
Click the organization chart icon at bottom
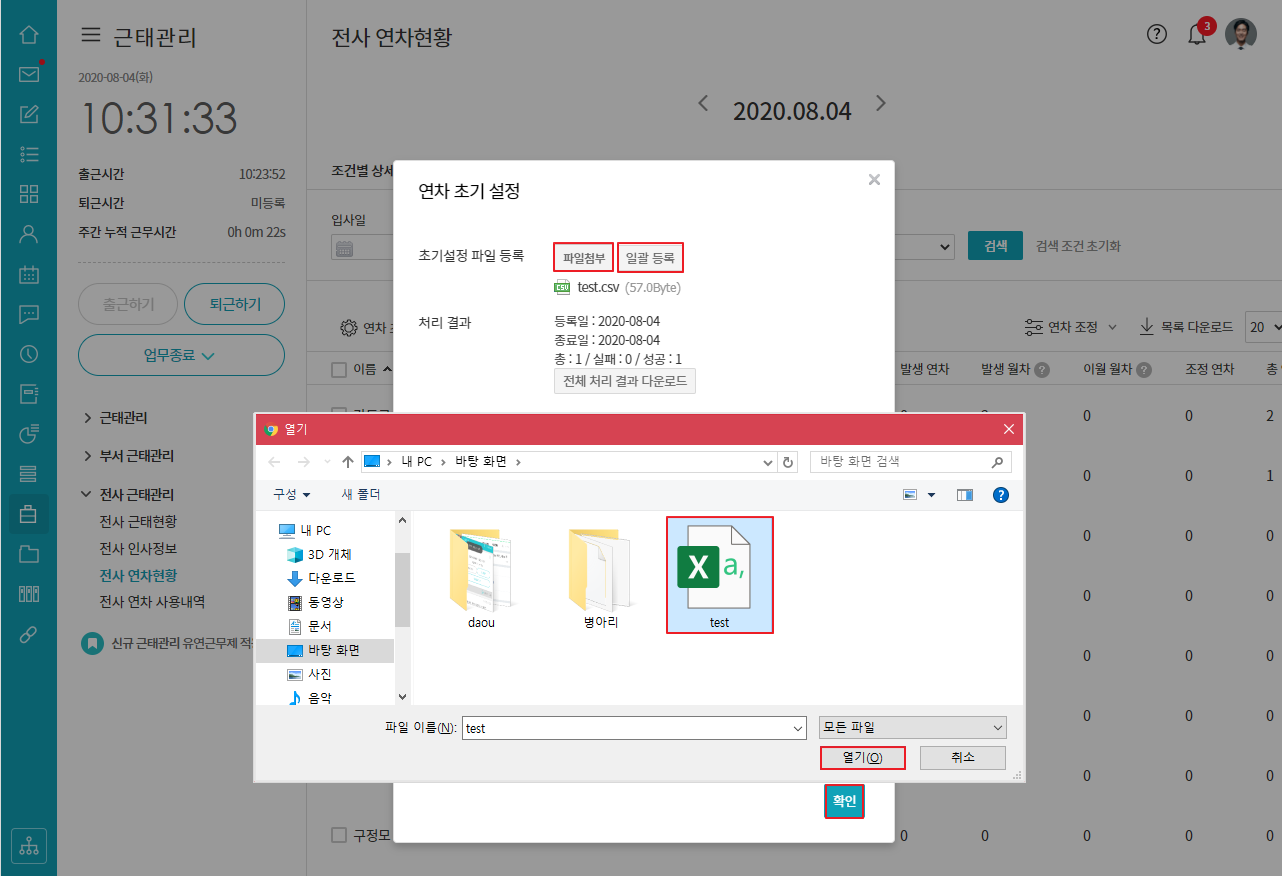[x=28, y=845]
